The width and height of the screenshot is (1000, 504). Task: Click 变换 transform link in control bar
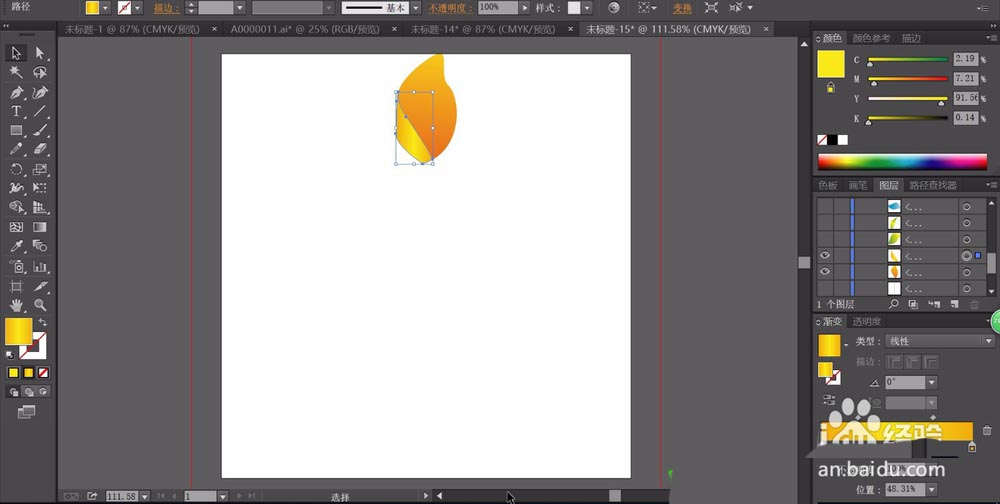(x=682, y=8)
